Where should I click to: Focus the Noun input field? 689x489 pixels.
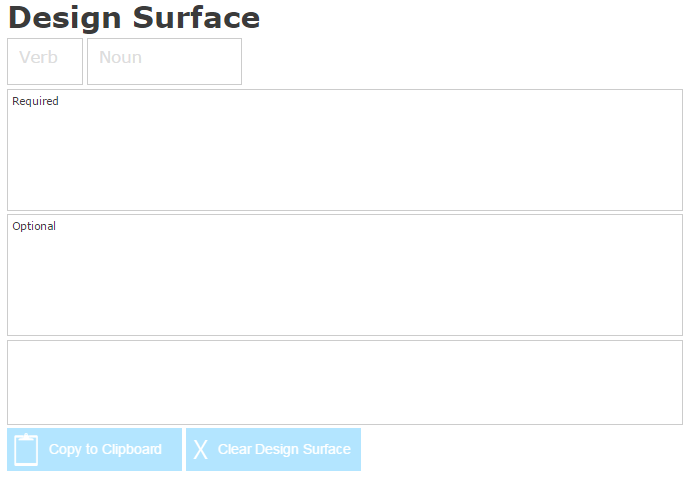click(164, 62)
